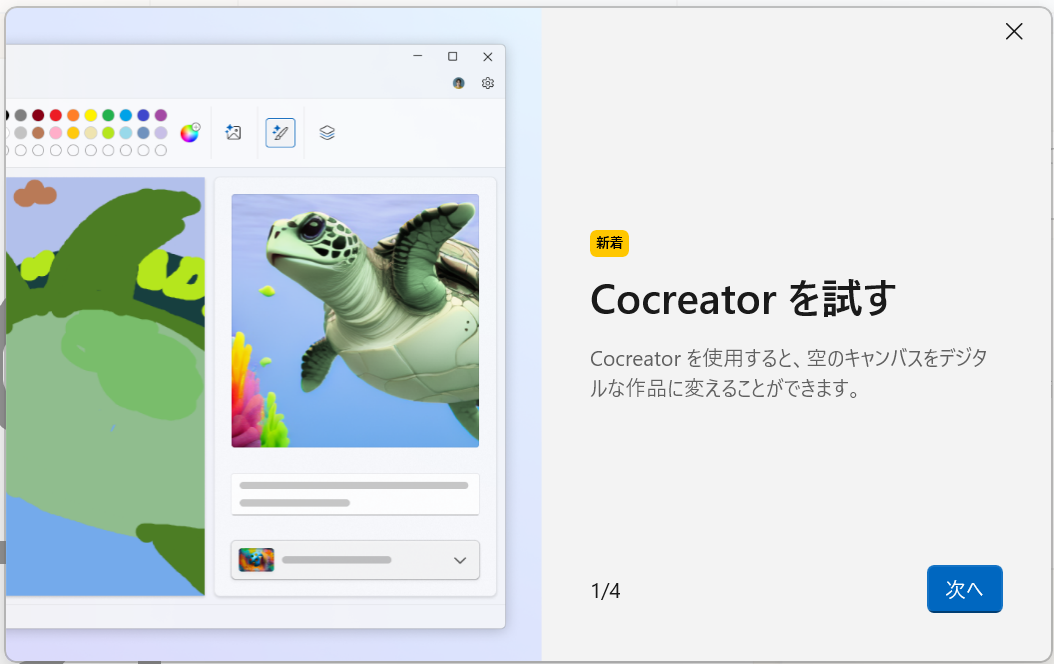Click the 次へ button
Image resolution: width=1054 pixels, height=664 pixels.
click(x=964, y=589)
